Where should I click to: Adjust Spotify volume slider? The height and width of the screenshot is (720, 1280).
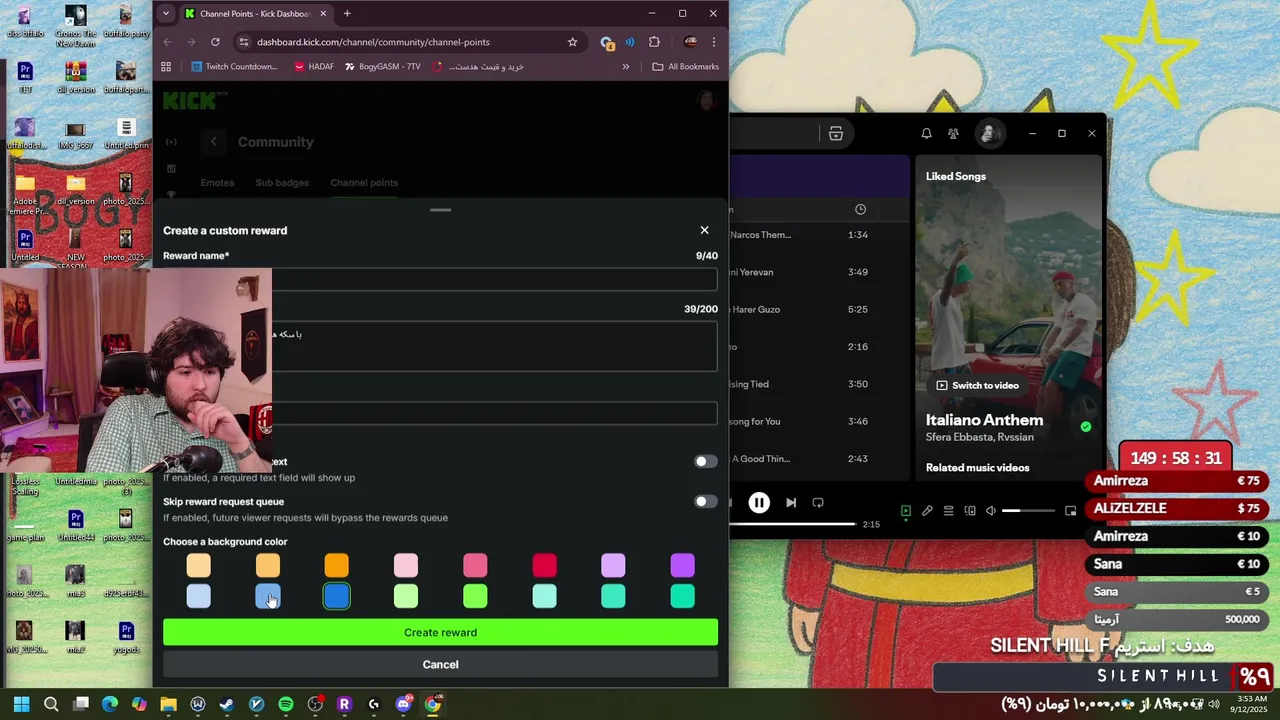(x=1028, y=511)
